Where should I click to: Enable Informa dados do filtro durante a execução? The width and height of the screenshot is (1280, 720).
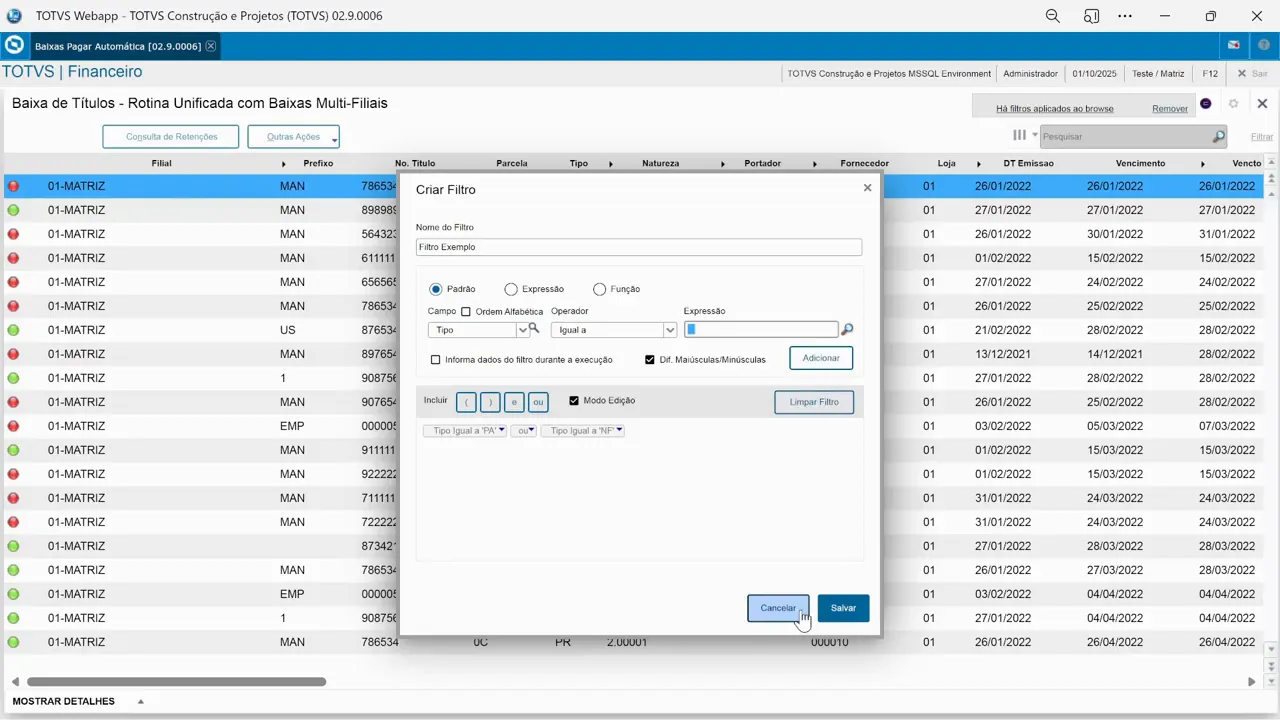[x=435, y=359]
